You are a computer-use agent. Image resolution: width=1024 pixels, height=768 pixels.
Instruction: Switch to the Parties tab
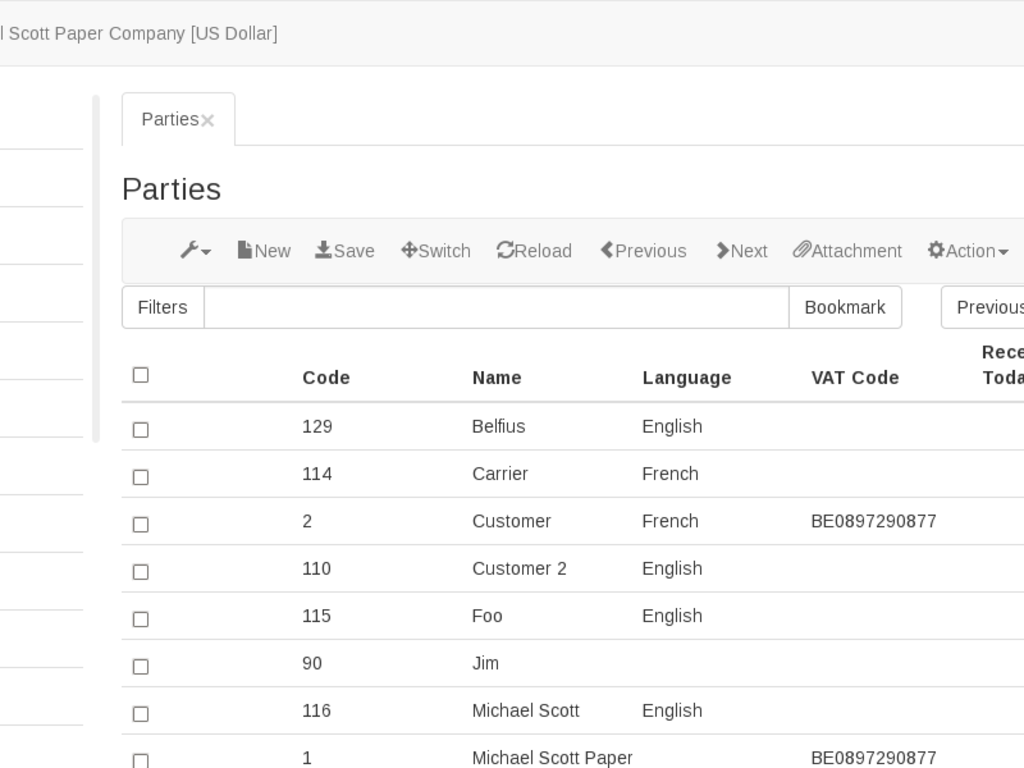point(170,119)
